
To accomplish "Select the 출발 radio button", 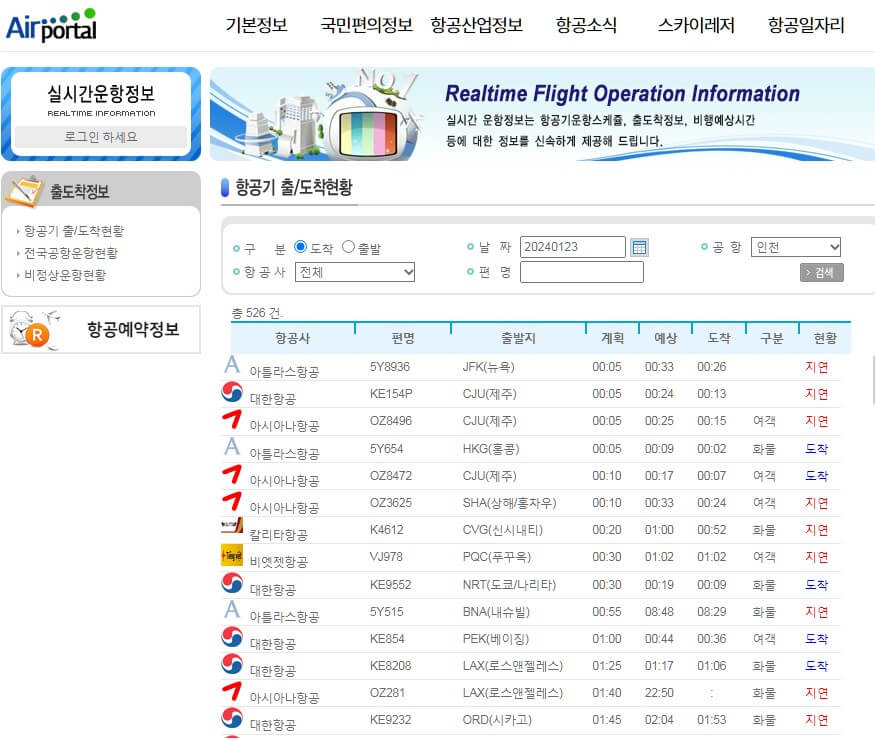I will (348, 247).
